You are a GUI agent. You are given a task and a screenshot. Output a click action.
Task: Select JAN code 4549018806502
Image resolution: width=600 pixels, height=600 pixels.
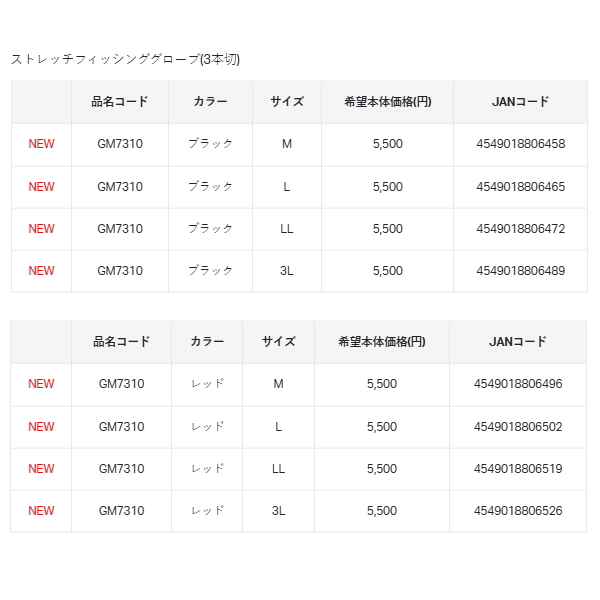[x=519, y=427]
